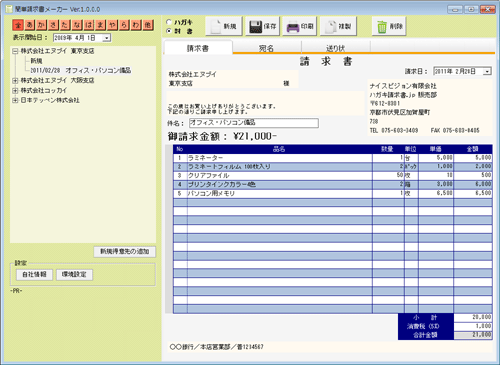This screenshot has width=500, height=365.
Task: Filter customers by た kana button
Action: click(x=65, y=25)
